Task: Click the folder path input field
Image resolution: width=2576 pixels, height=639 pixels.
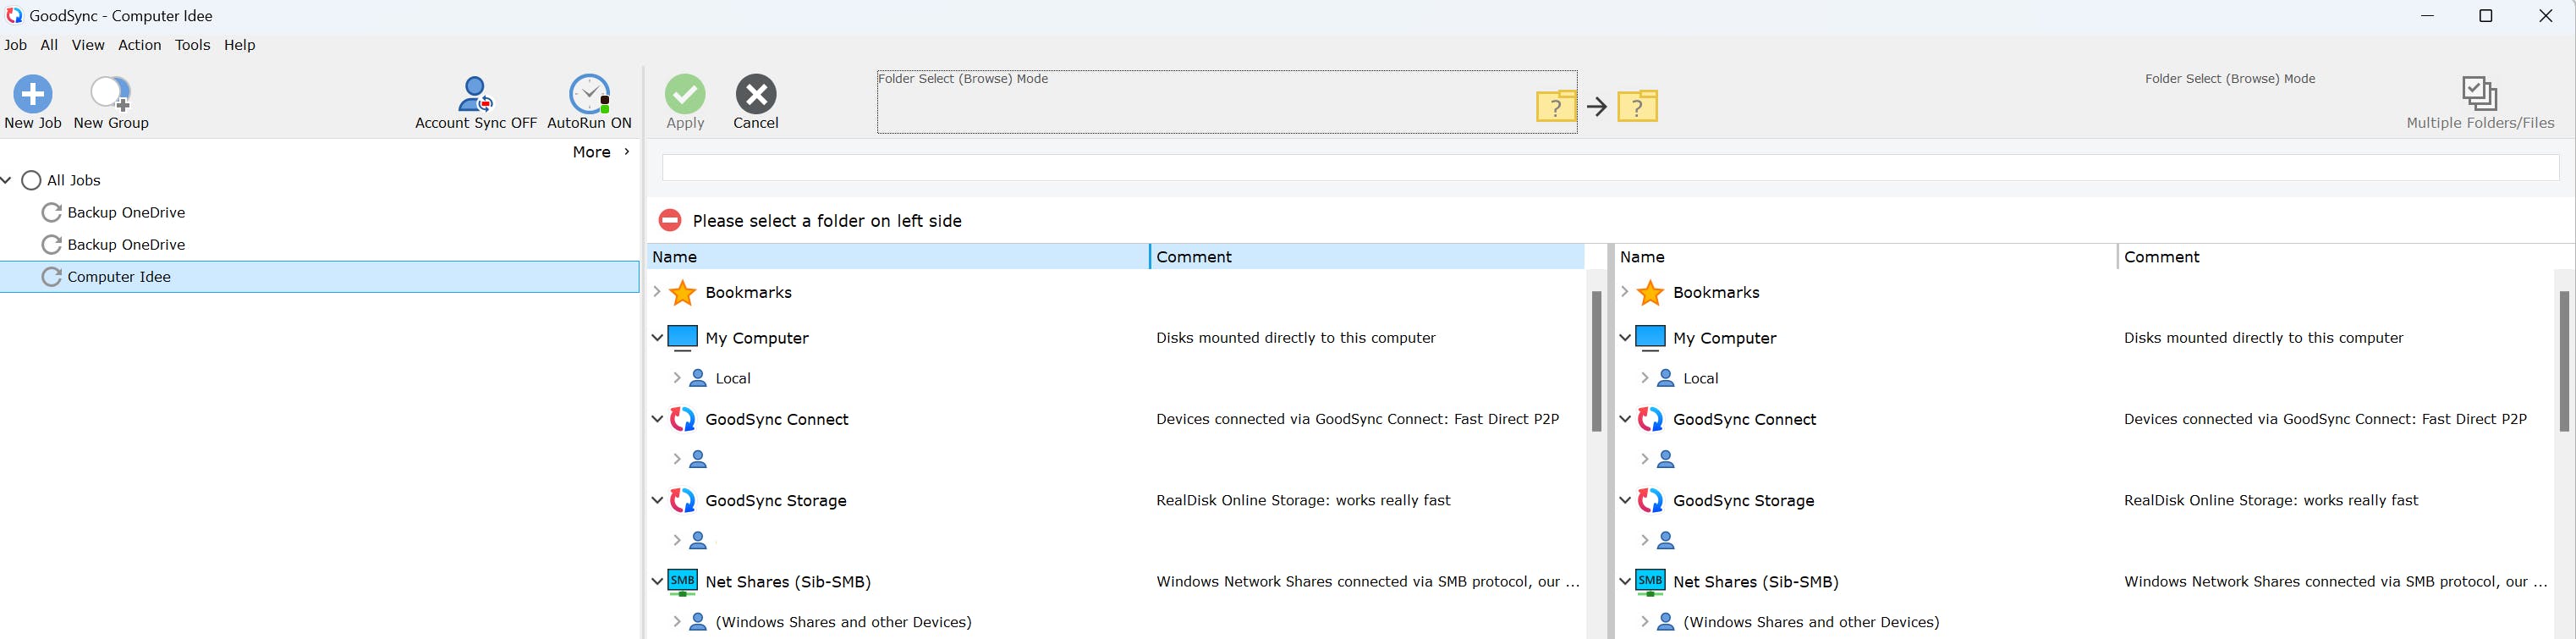Action: click(x=1610, y=168)
